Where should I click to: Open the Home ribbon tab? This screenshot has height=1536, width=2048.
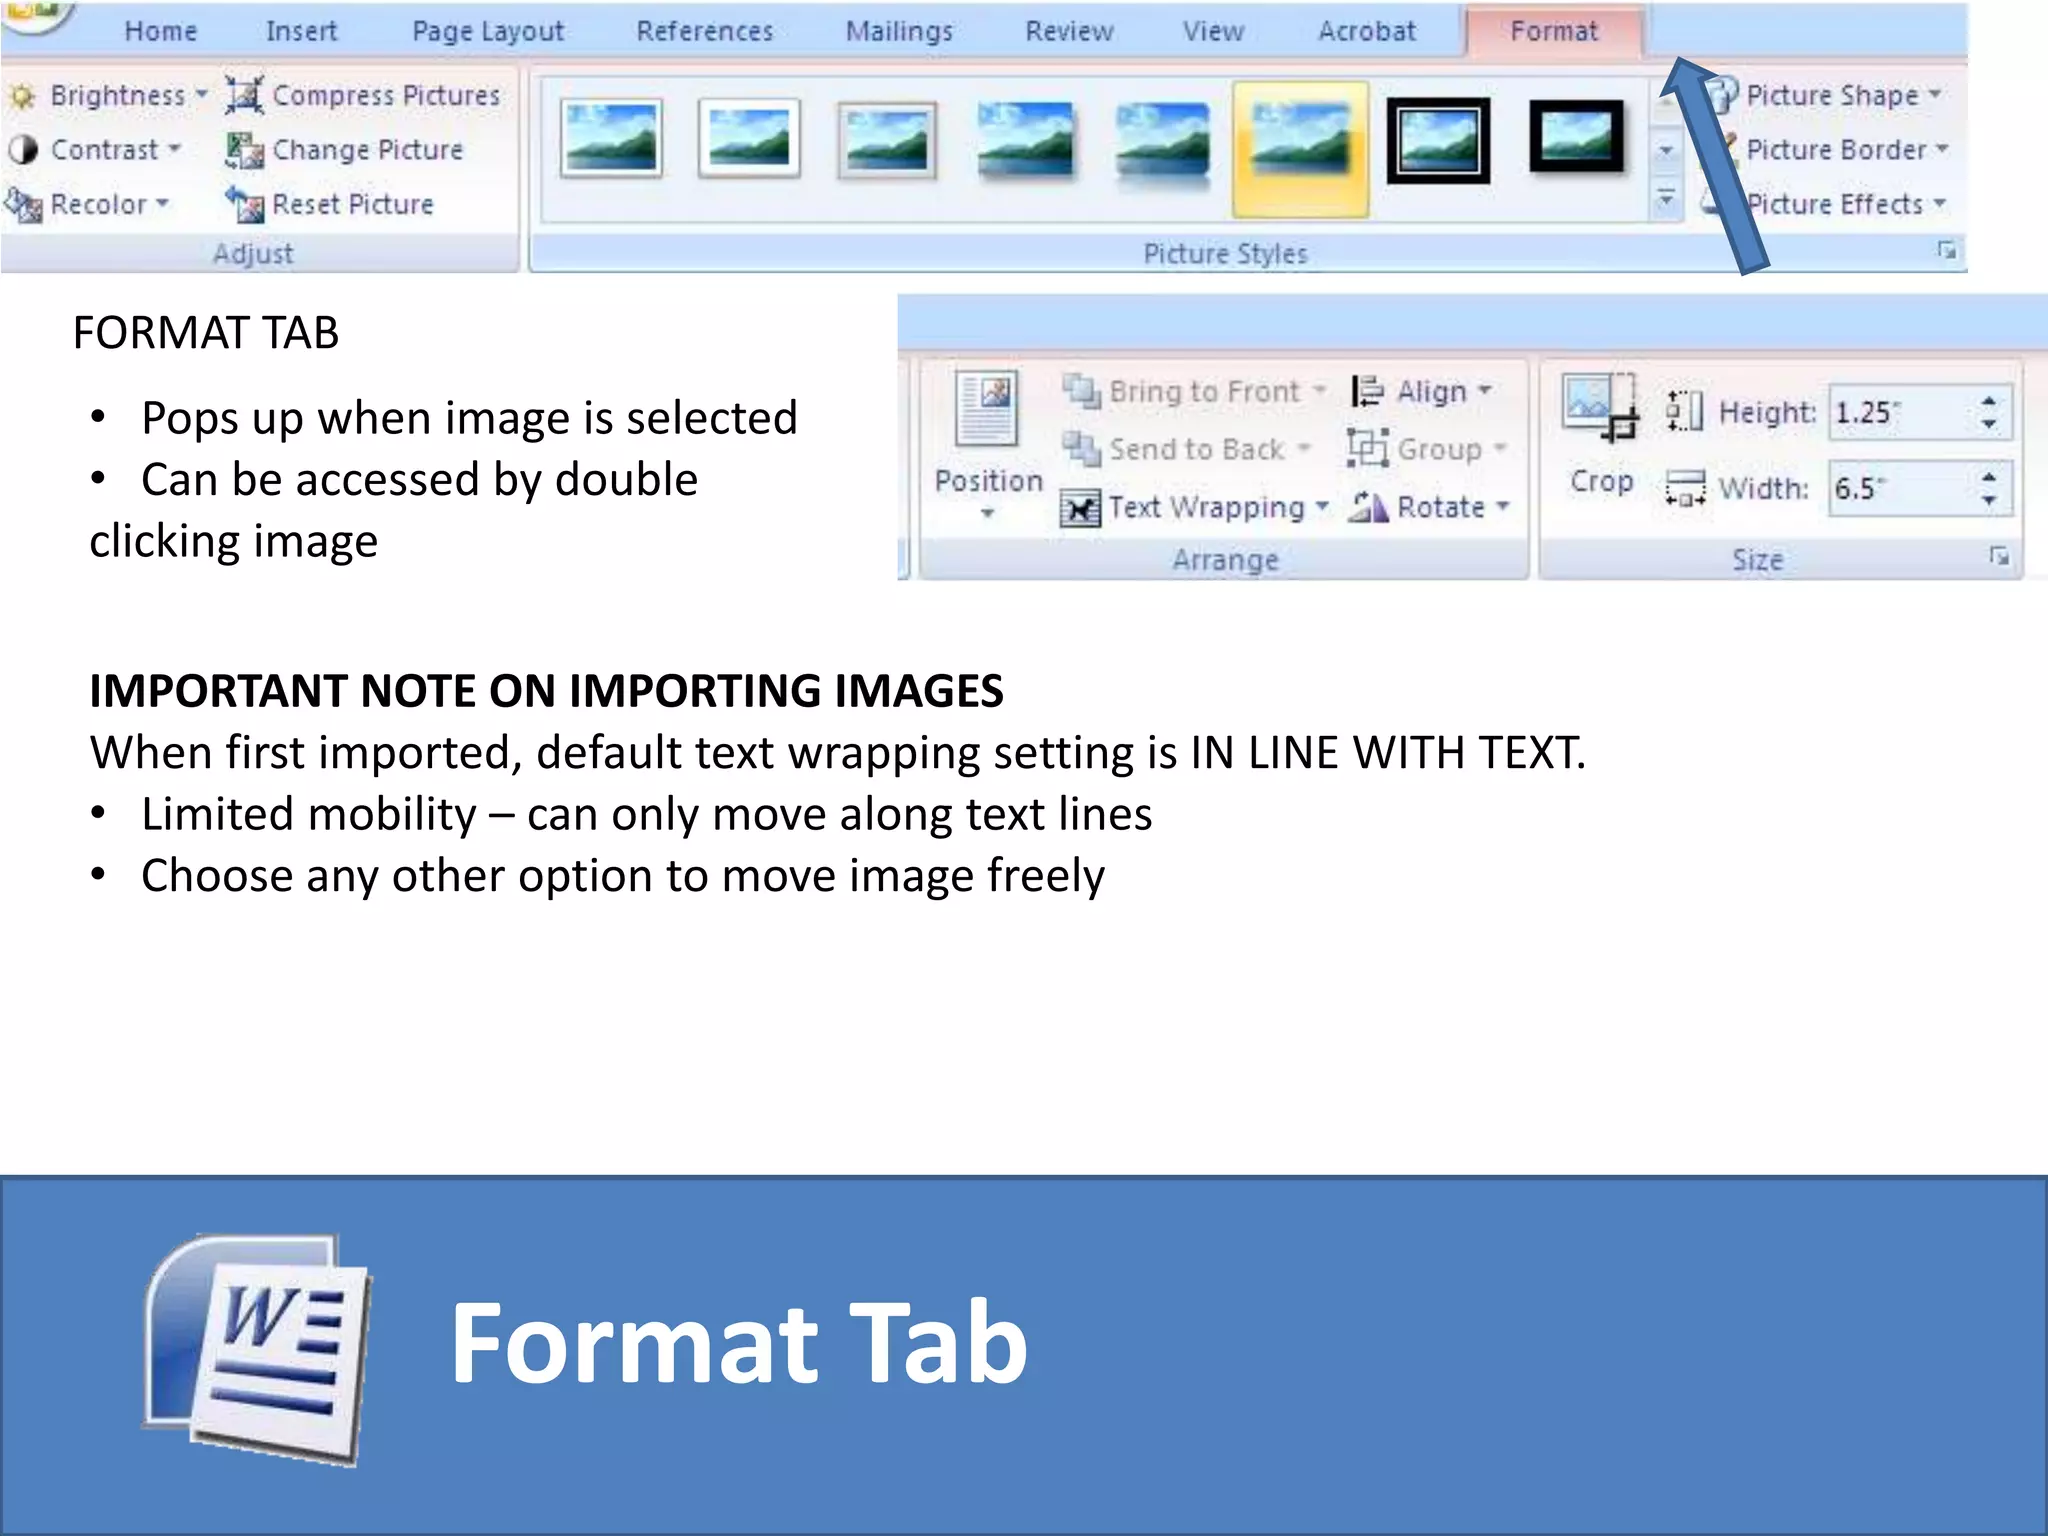[160, 31]
